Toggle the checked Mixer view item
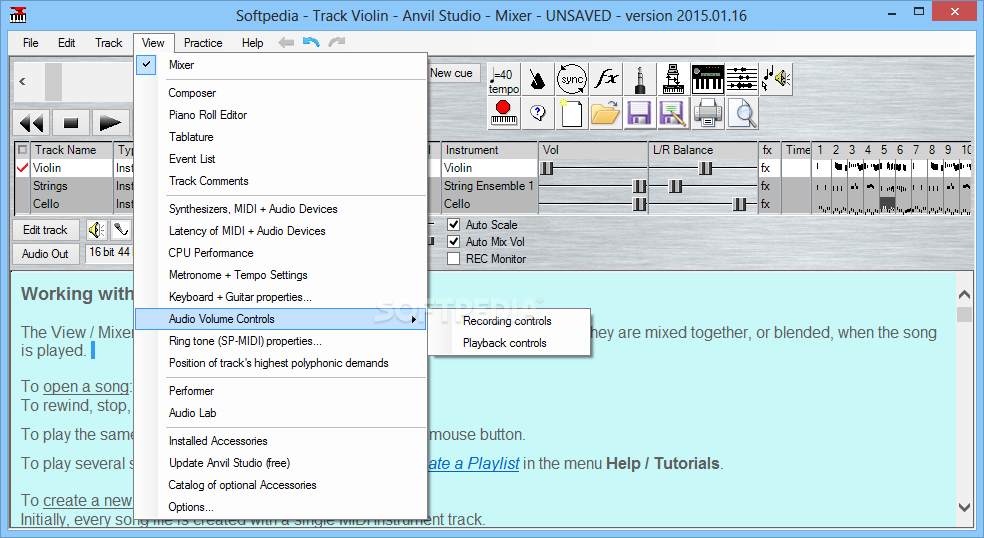This screenshot has height=538, width=984. 281,65
